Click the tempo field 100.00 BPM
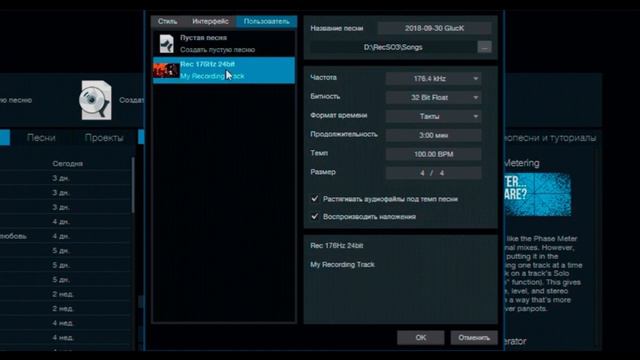Image resolution: width=640 pixels, height=360 pixels. (433, 154)
